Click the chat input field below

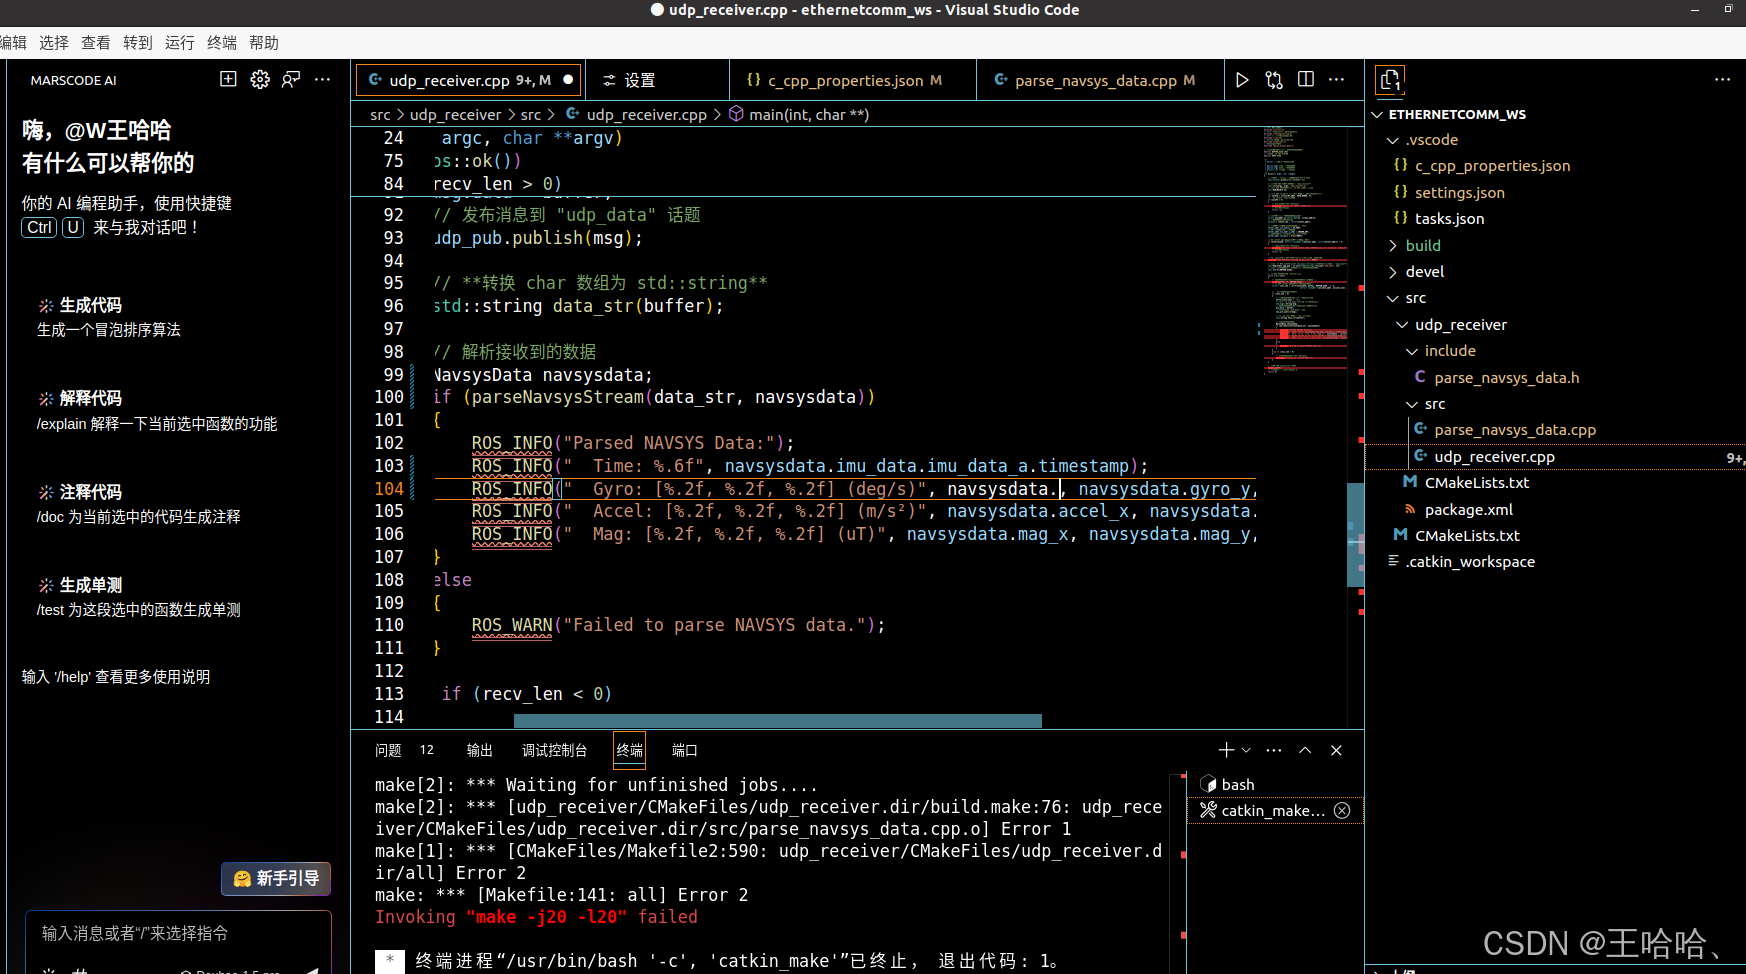pos(177,933)
